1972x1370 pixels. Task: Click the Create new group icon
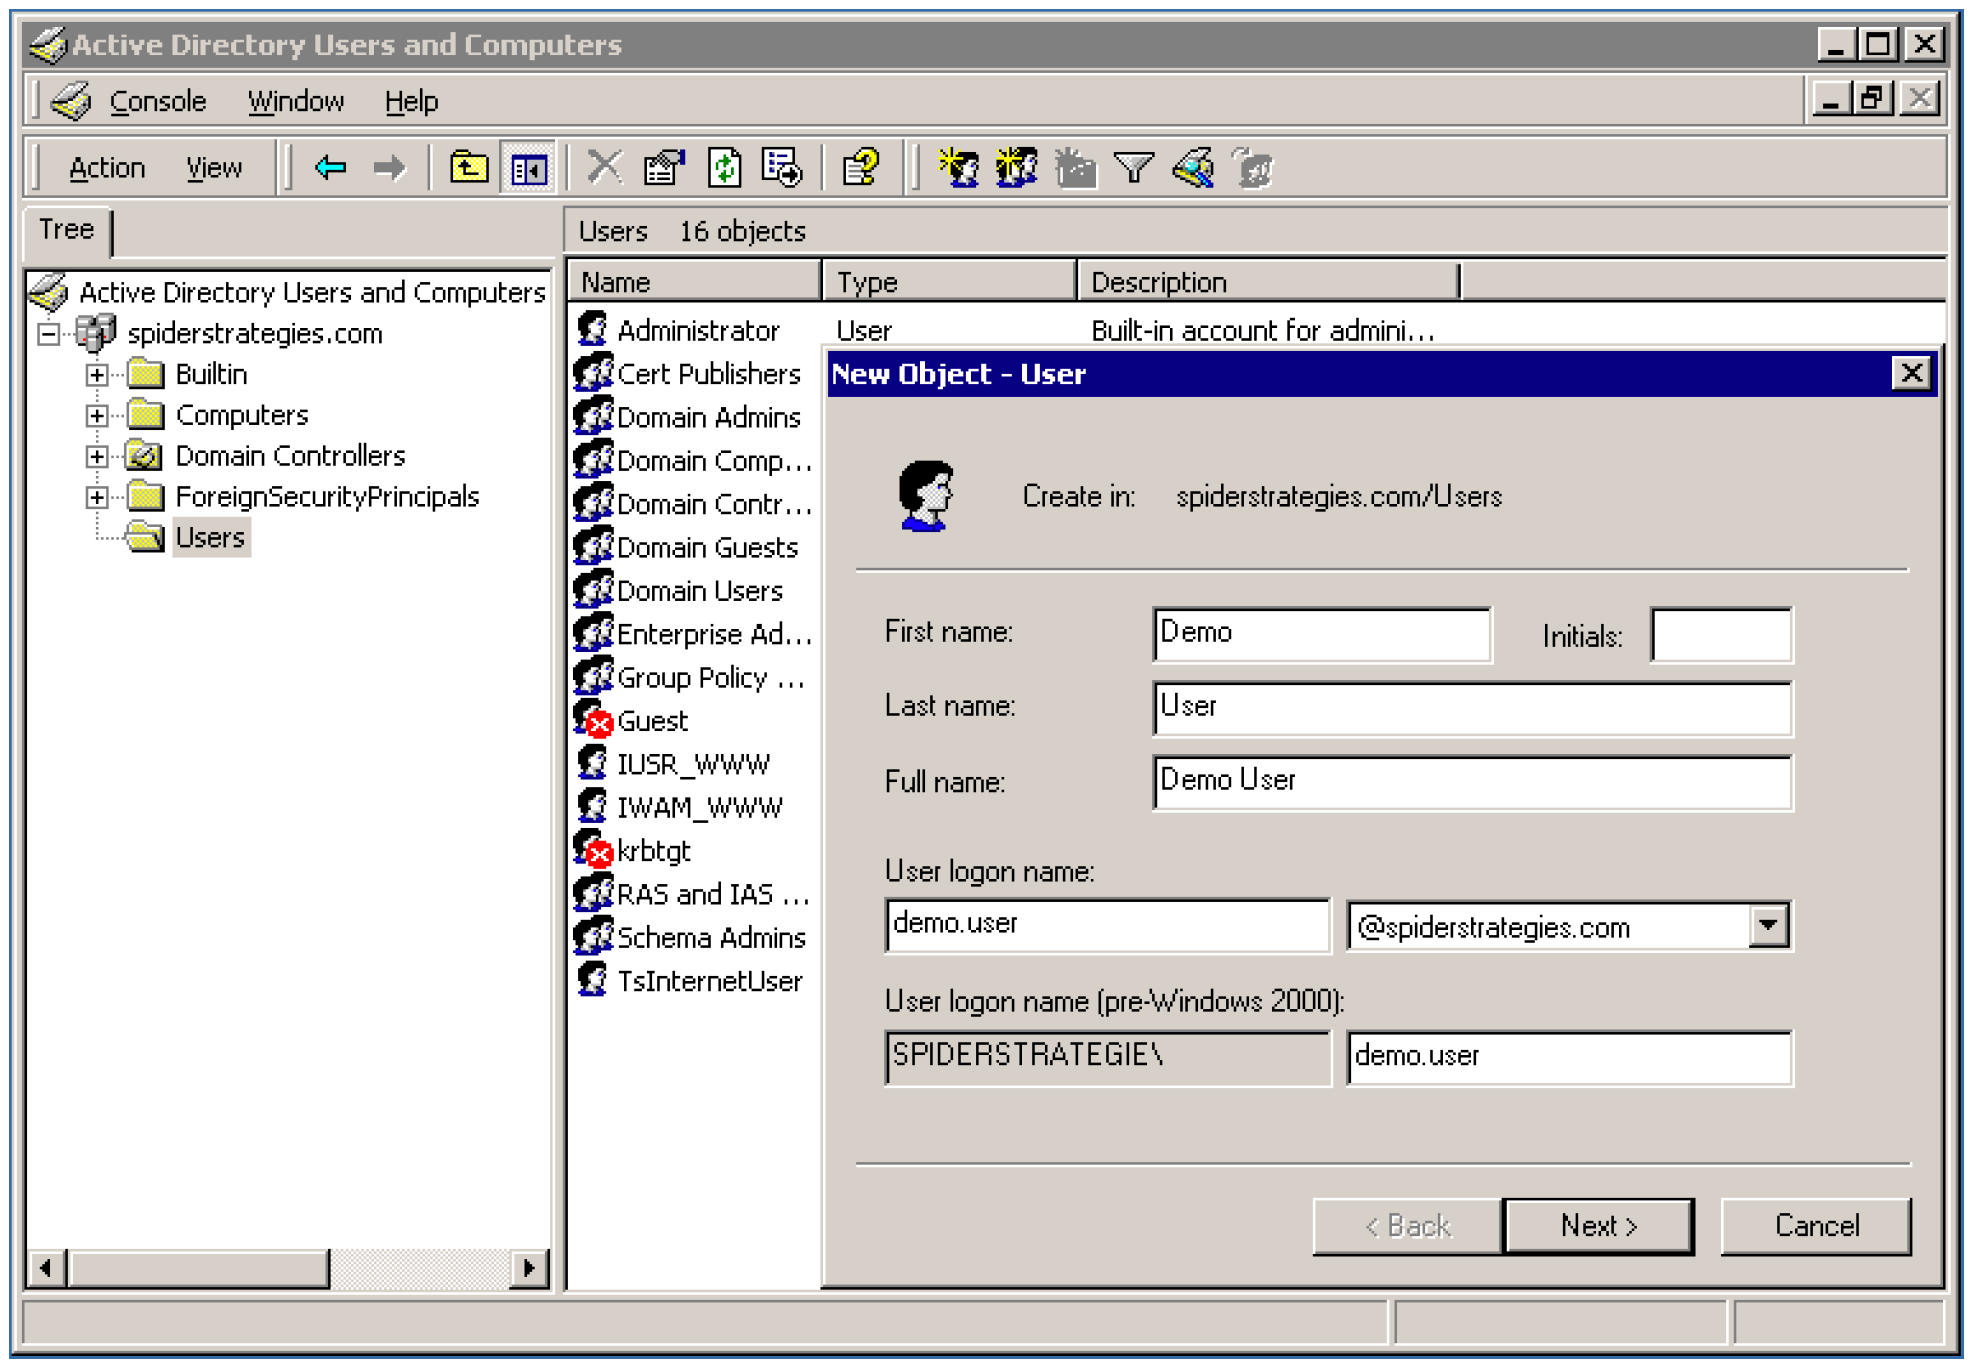(x=1017, y=167)
